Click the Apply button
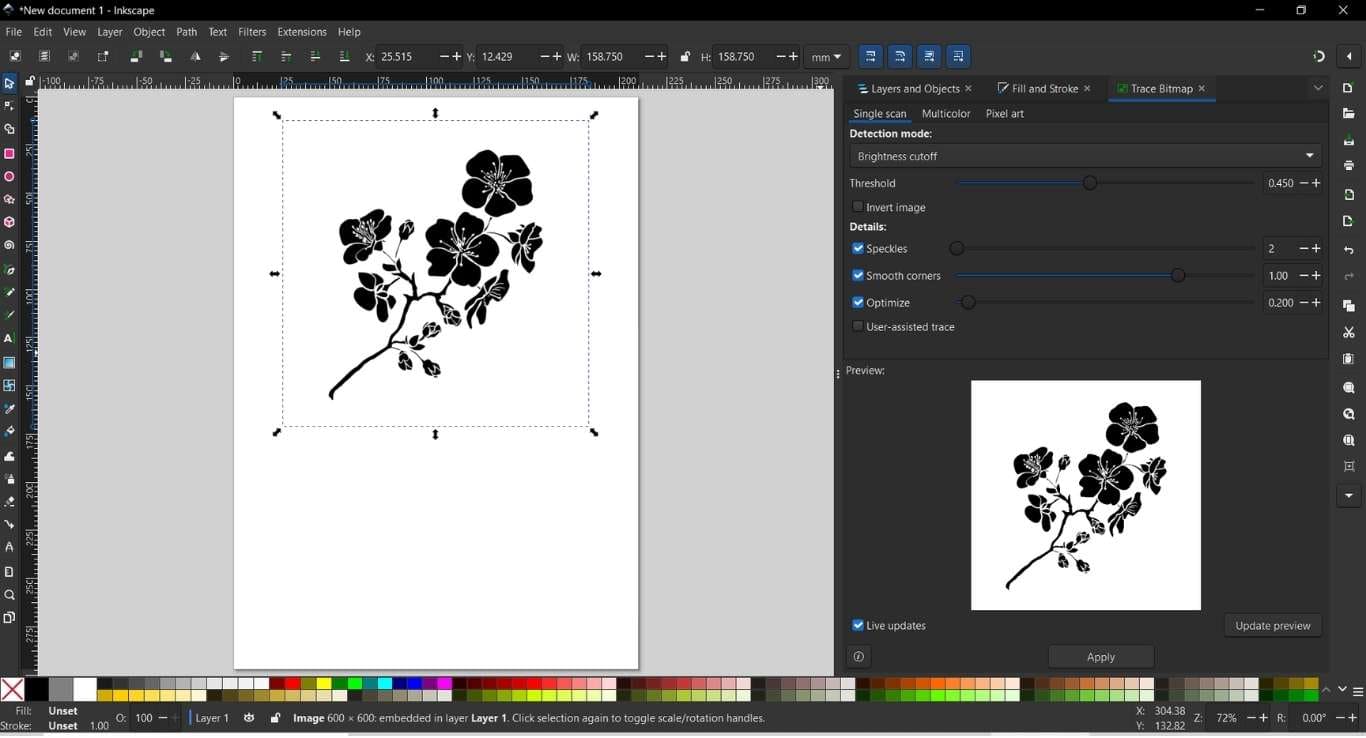This screenshot has width=1366, height=738. [1101, 657]
